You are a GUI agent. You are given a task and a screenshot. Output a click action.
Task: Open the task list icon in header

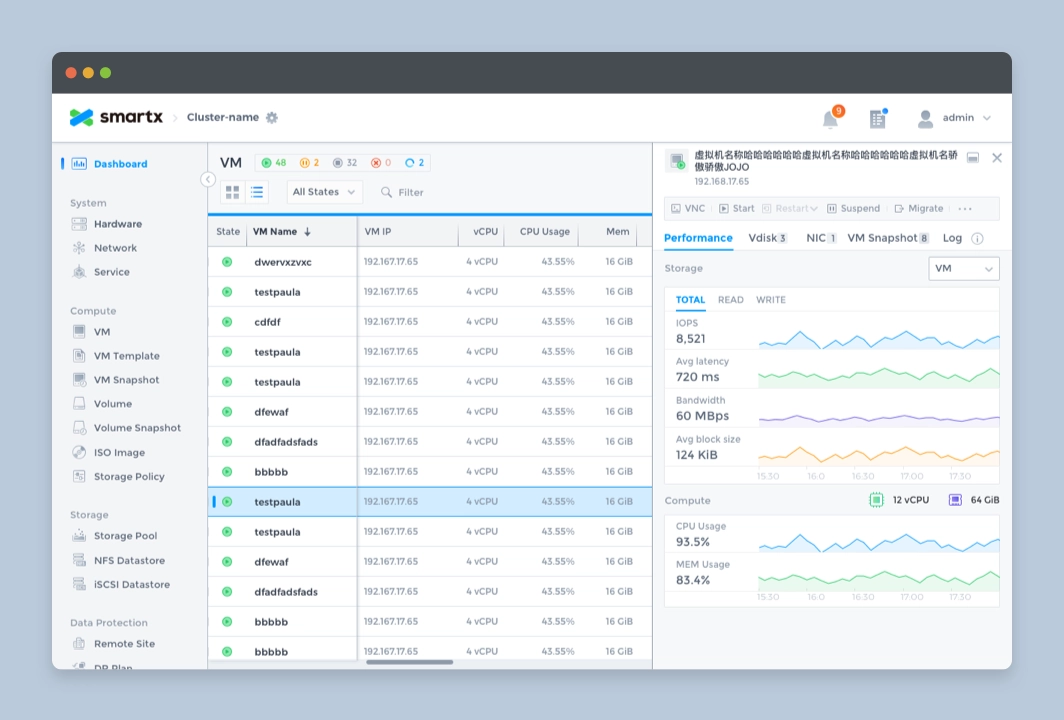[x=877, y=119]
